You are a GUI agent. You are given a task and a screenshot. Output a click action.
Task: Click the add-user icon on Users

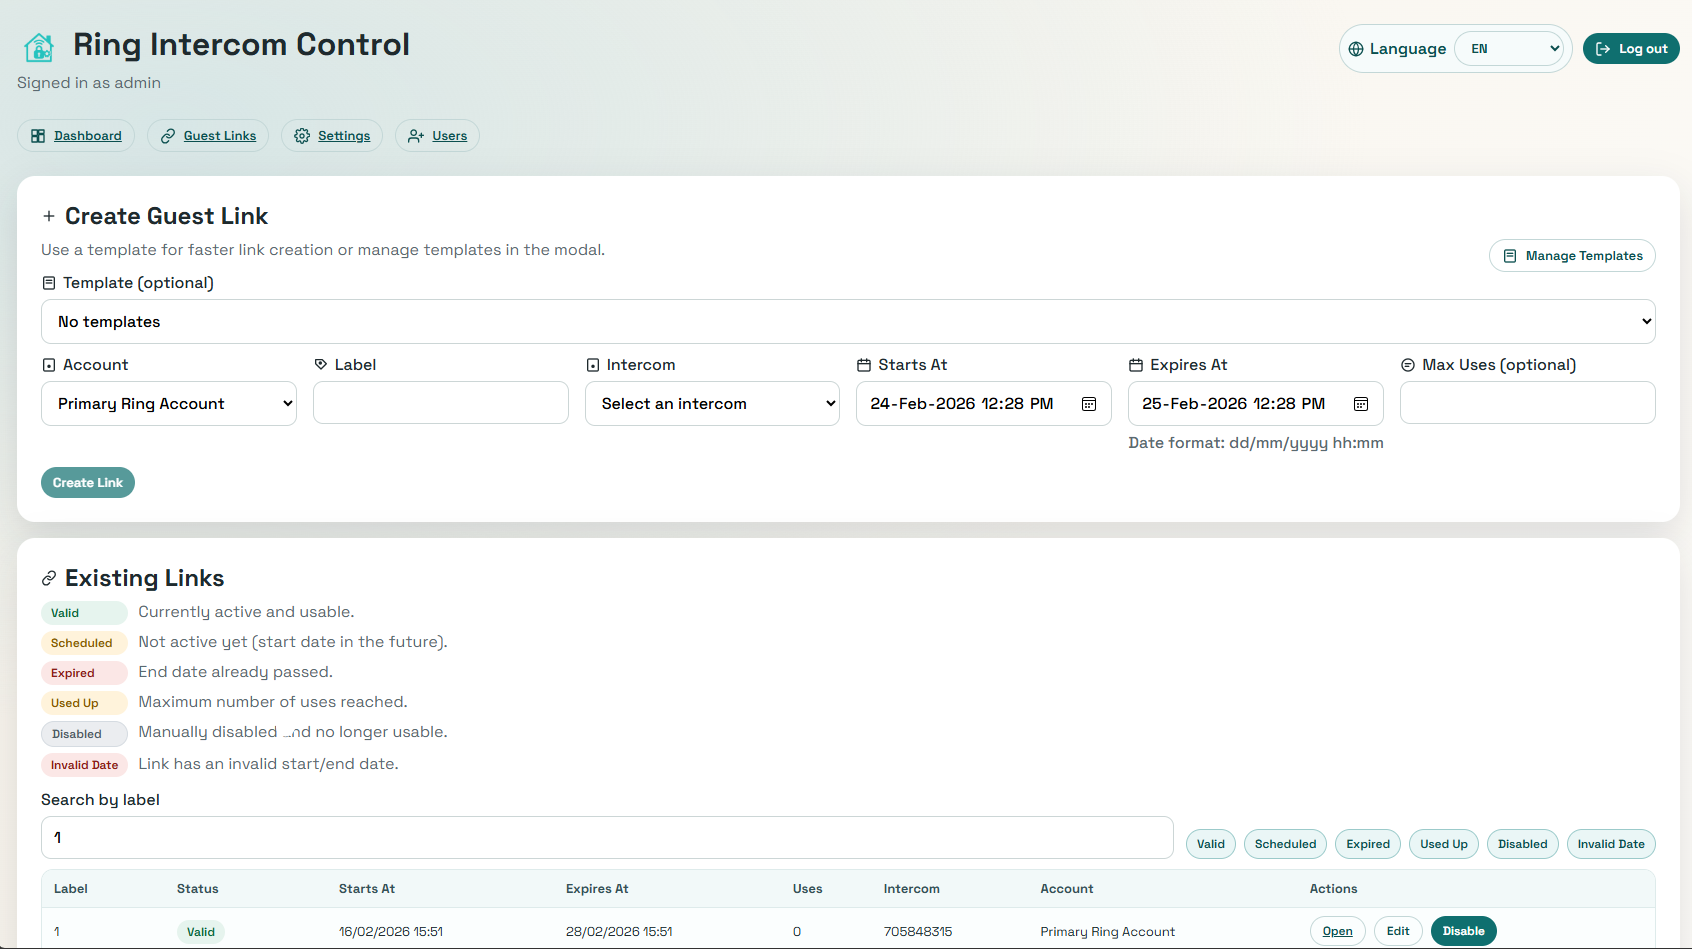416,136
